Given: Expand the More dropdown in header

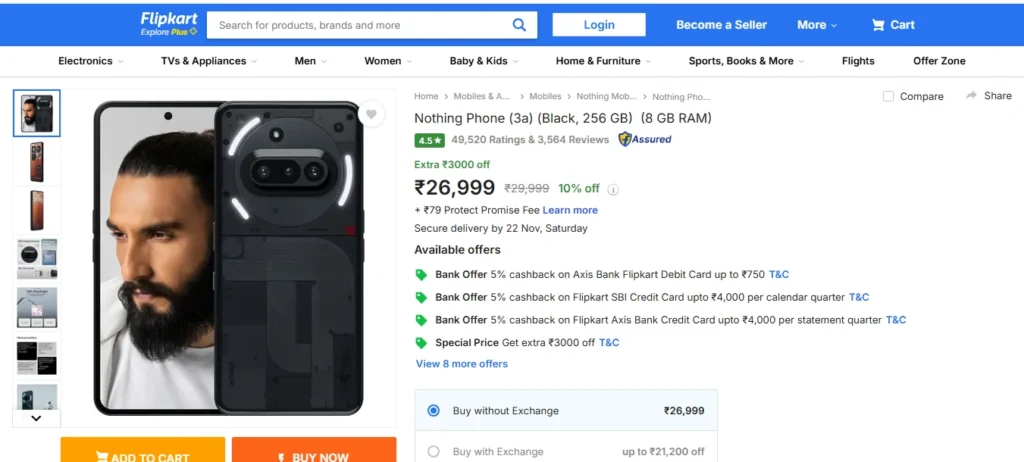Looking at the screenshot, I should pyautogui.click(x=817, y=25).
